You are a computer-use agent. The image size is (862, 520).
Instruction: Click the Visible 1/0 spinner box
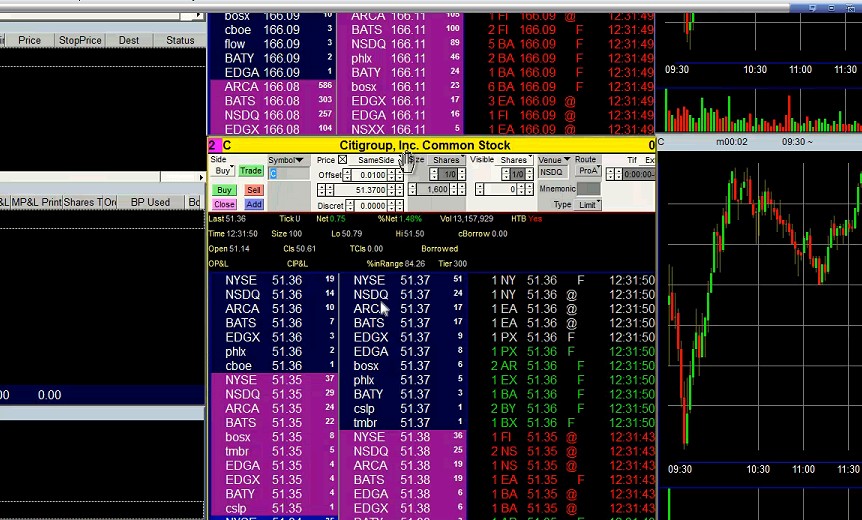(x=517, y=174)
